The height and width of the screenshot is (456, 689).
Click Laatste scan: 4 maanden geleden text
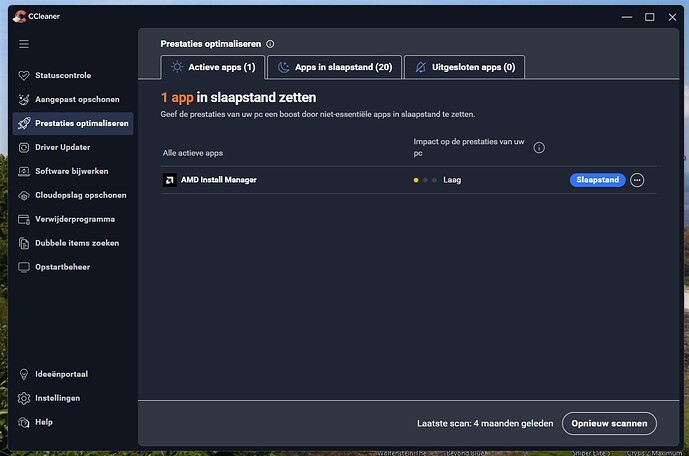pos(485,423)
